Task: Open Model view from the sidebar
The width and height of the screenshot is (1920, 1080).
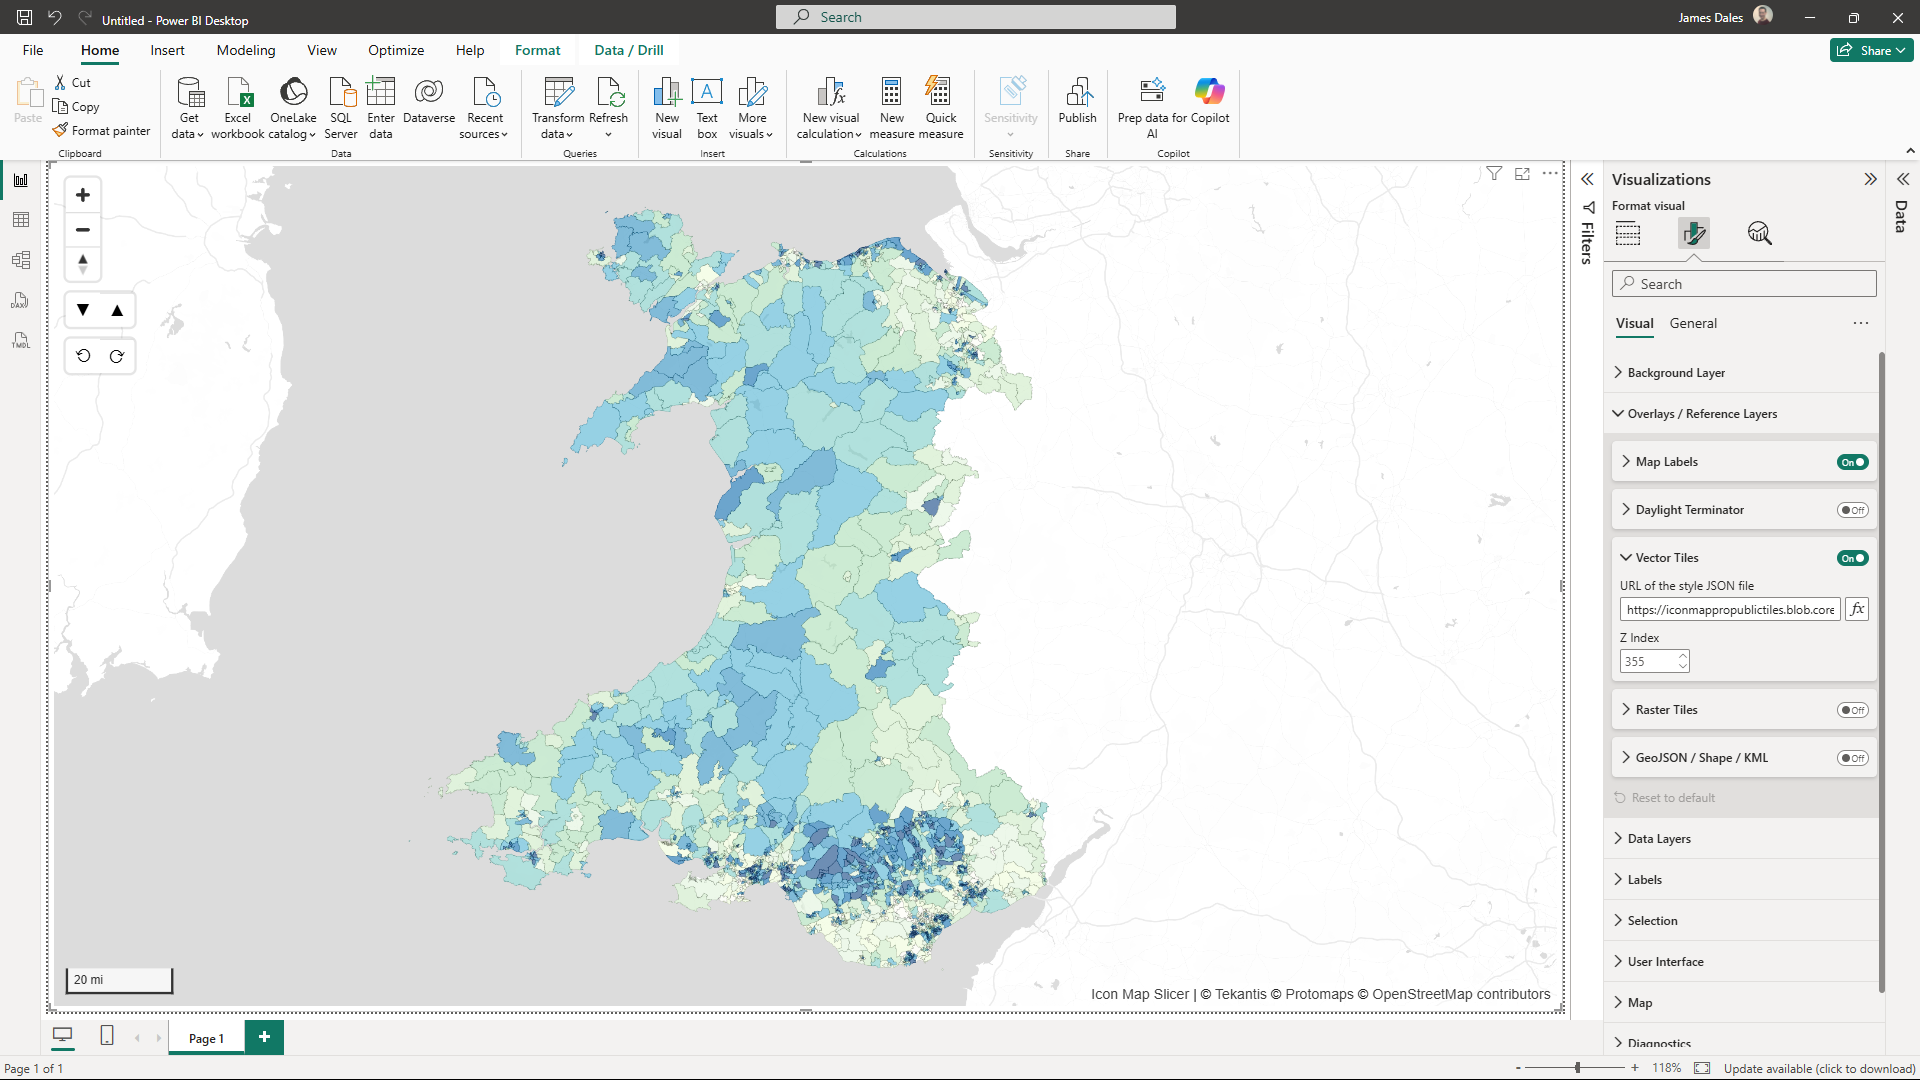Action: point(21,260)
